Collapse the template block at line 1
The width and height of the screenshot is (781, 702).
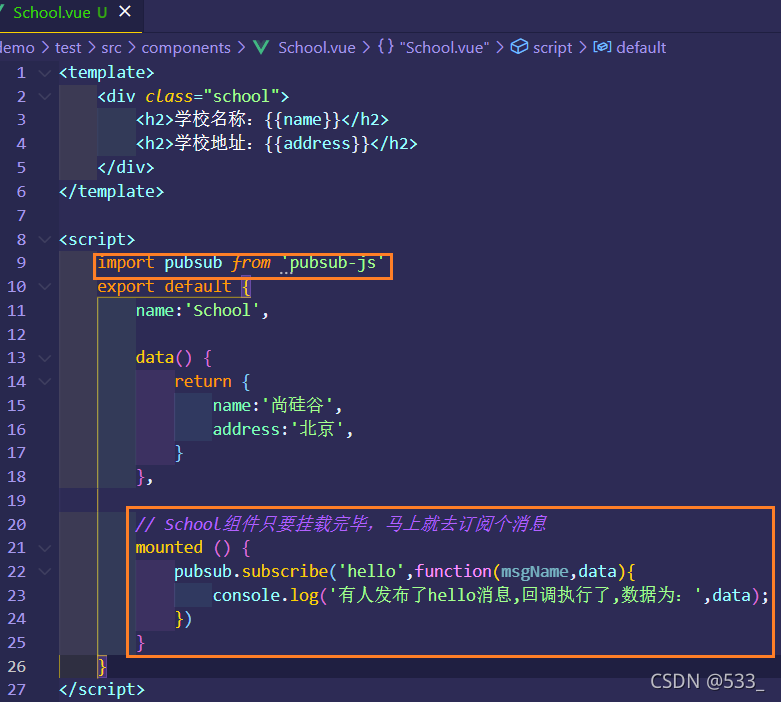(45, 73)
